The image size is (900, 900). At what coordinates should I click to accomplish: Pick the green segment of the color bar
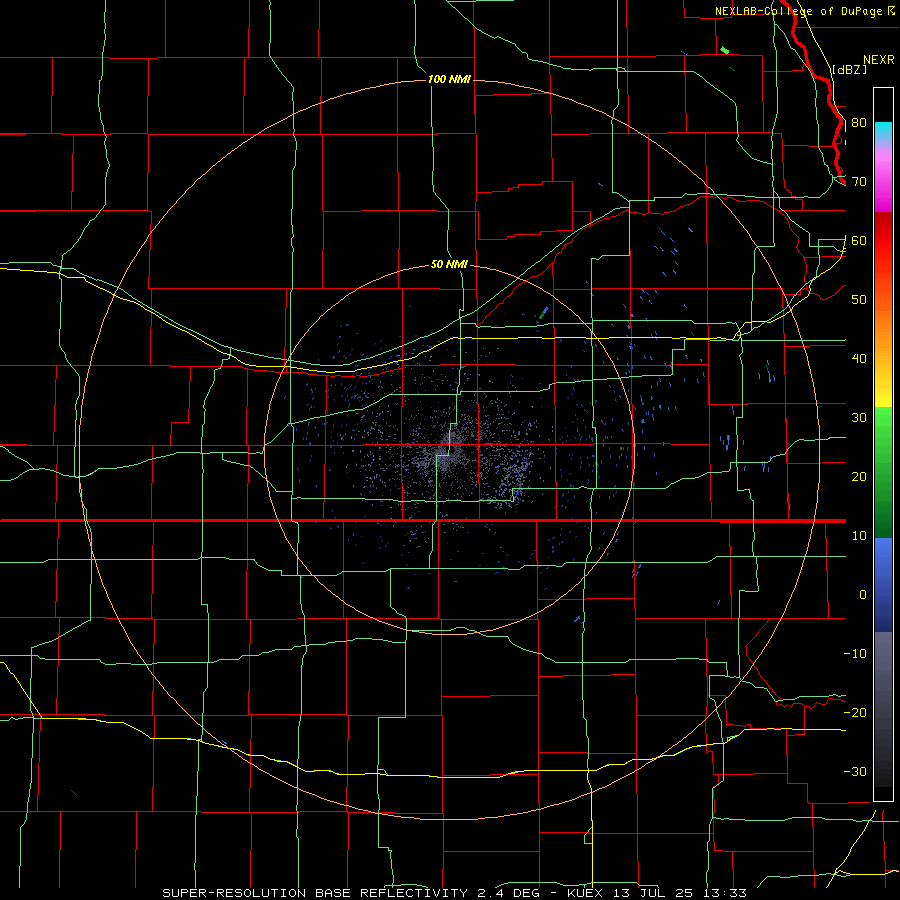tap(883, 472)
